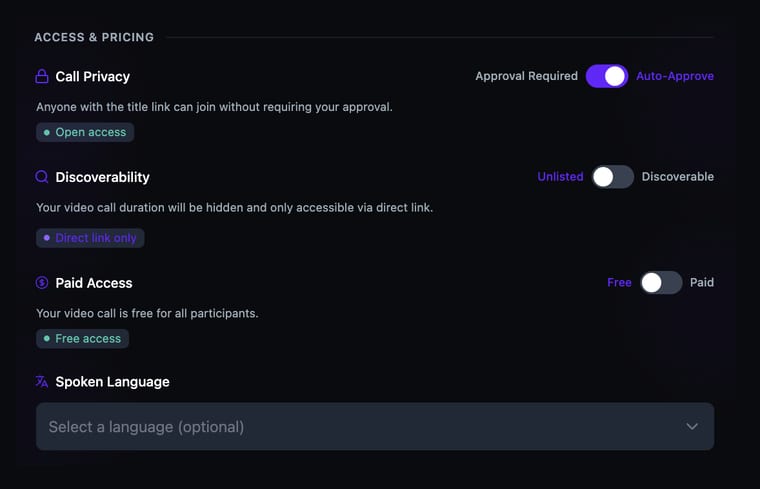
Task: Click the Paid Access heading
Action: (x=94, y=283)
